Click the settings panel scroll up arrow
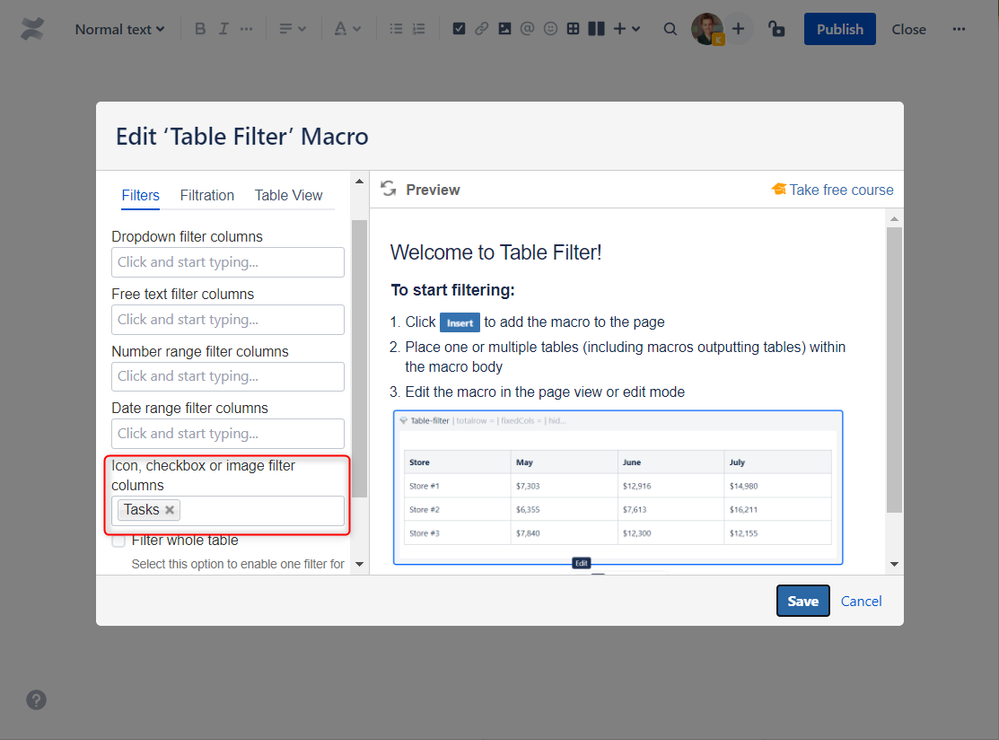 tap(359, 182)
